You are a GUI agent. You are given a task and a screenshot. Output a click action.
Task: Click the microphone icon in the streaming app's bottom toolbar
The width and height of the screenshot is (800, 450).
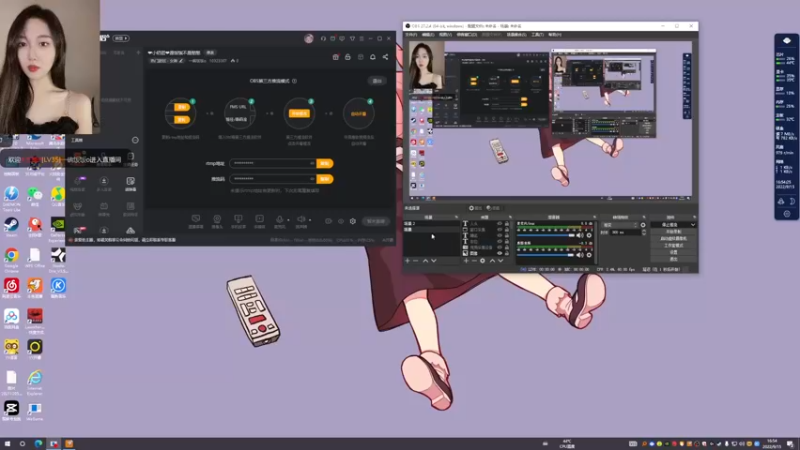pos(279,219)
